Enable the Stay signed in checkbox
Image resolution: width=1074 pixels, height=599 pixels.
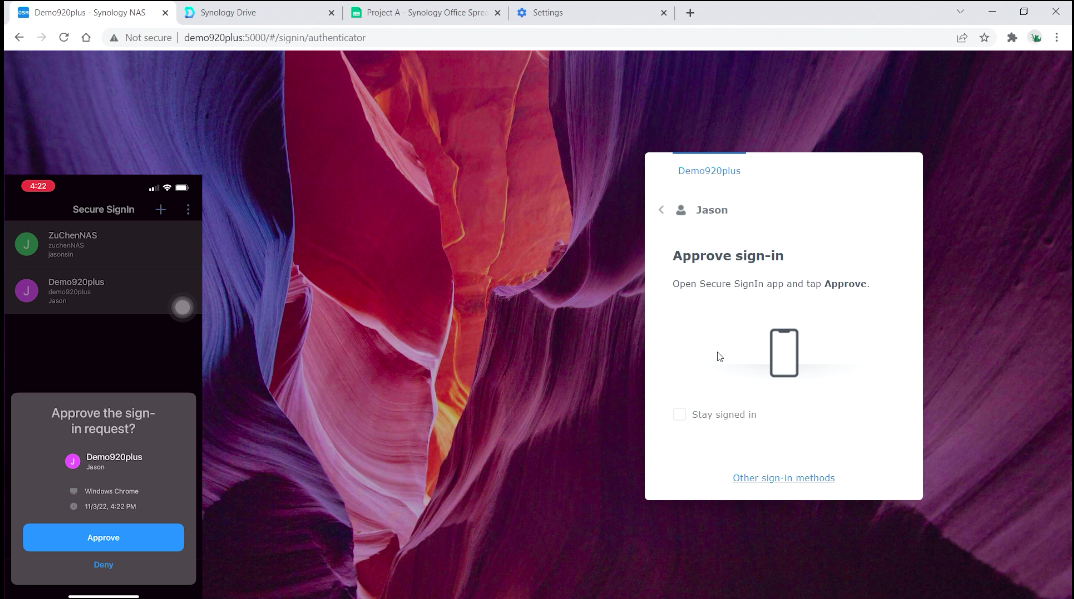point(679,414)
